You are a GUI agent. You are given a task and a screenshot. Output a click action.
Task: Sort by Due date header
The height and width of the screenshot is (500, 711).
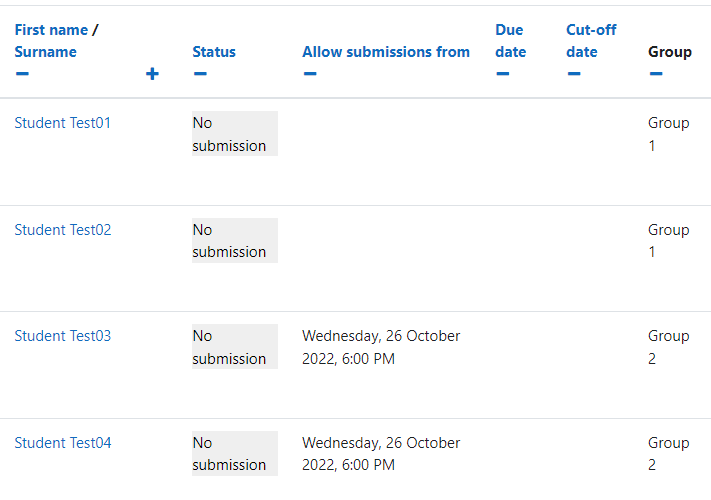click(x=511, y=41)
